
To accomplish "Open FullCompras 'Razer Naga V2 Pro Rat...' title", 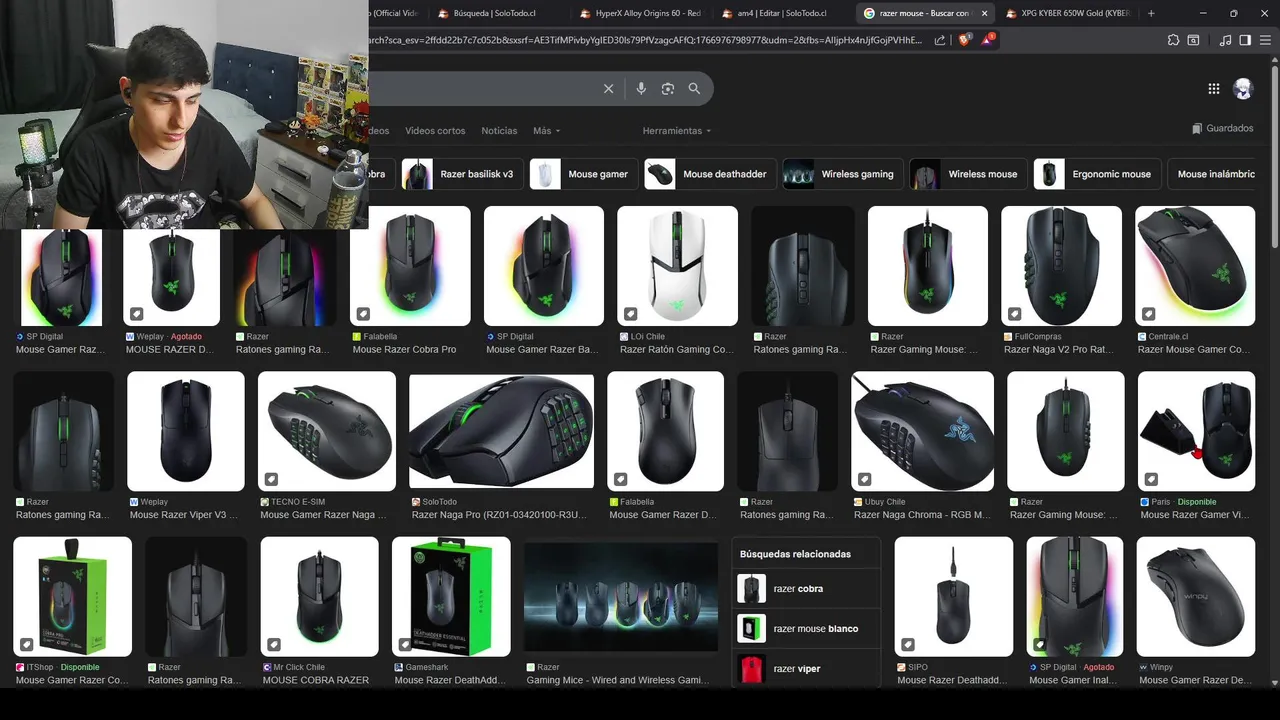I will [1059, 350].
